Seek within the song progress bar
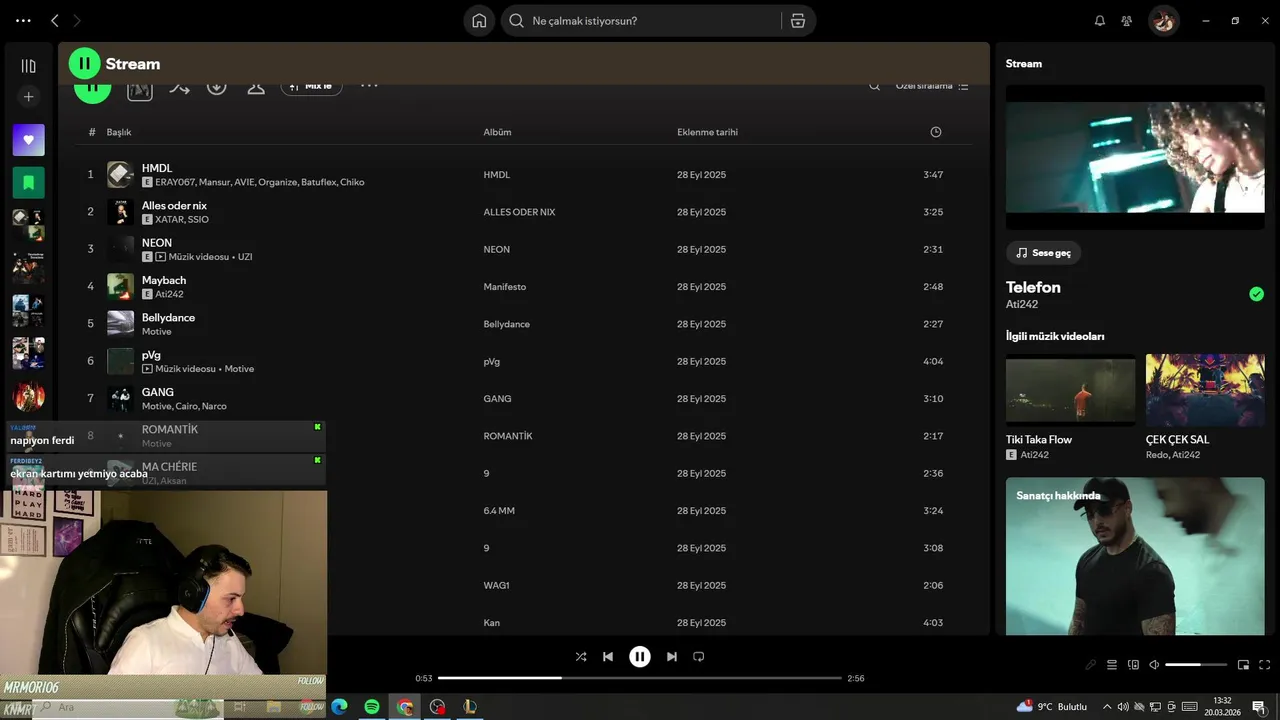This screenshot has height=720, width=1280. click(640, 678)
